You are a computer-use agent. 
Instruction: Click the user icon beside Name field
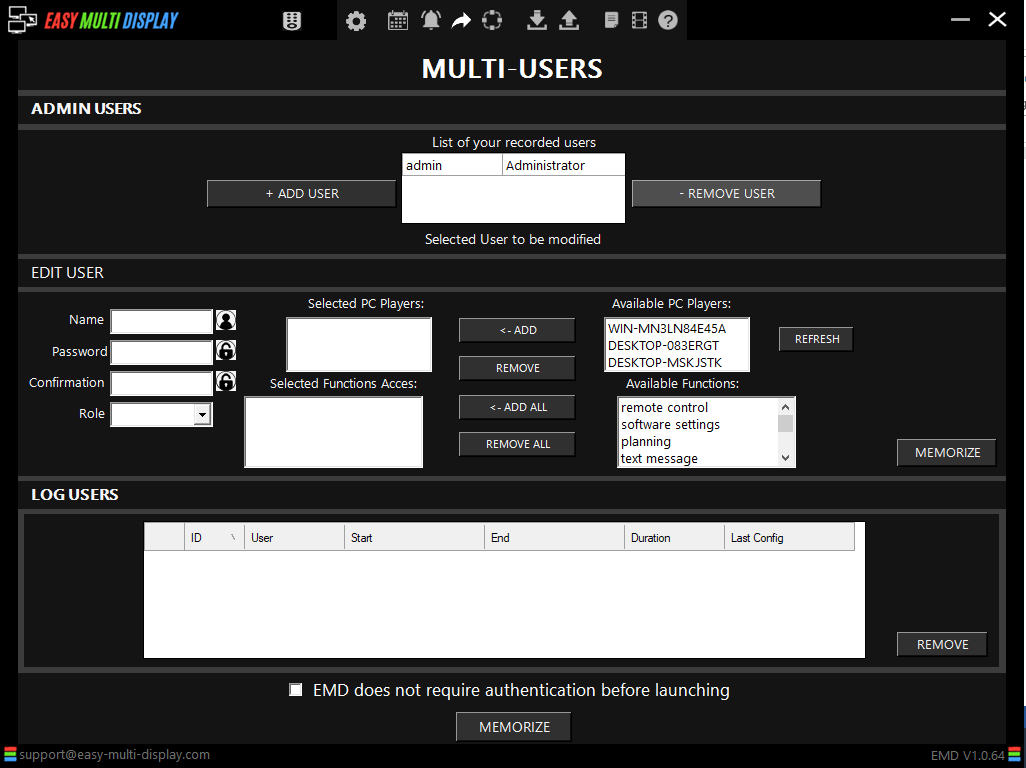click(x=226, y=321)
